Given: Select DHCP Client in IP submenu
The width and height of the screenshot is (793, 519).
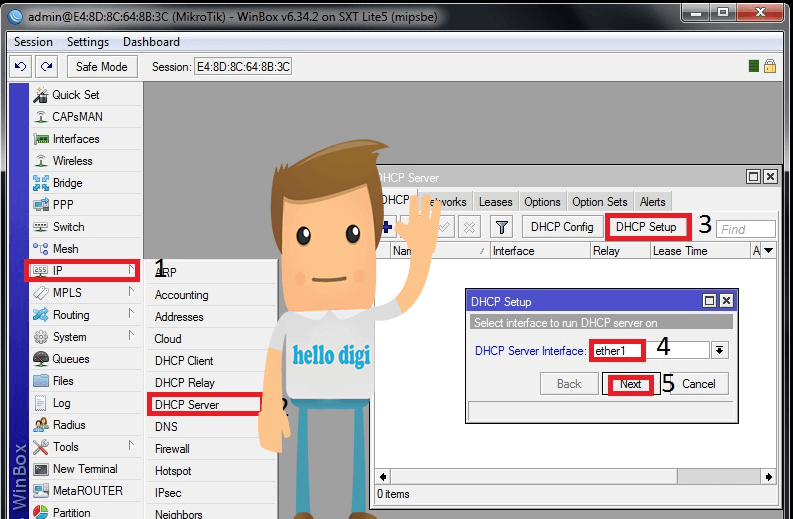Looking at the screenshot, I should tap(212, 361).
